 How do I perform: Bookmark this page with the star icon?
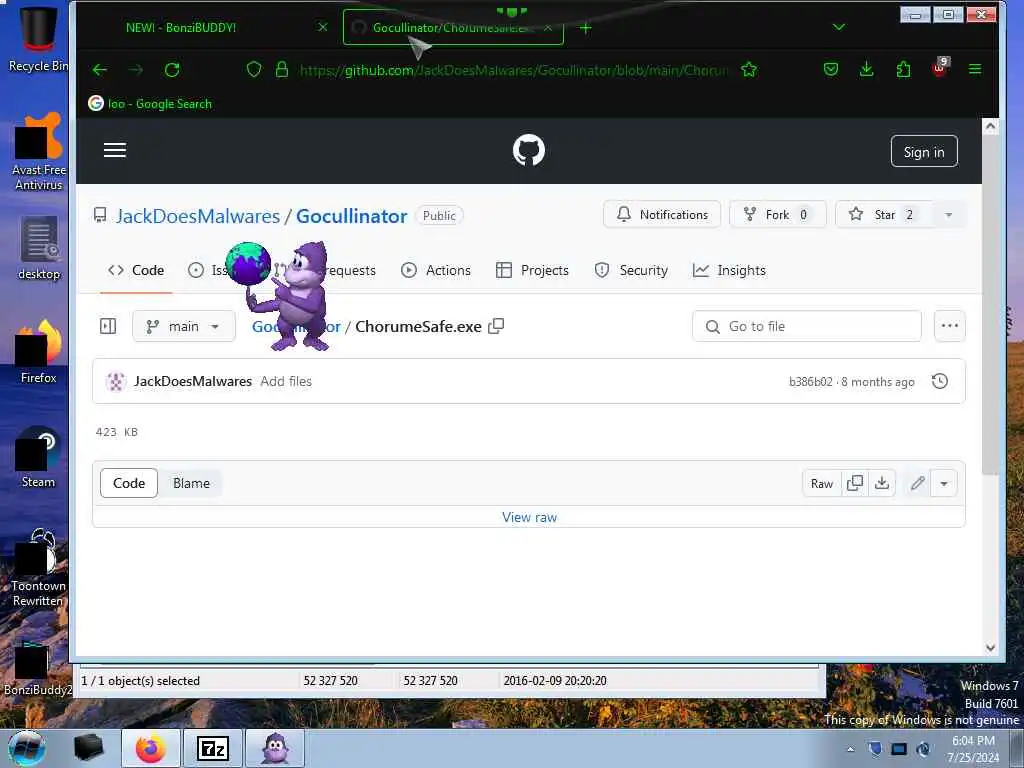pos(749,69)
